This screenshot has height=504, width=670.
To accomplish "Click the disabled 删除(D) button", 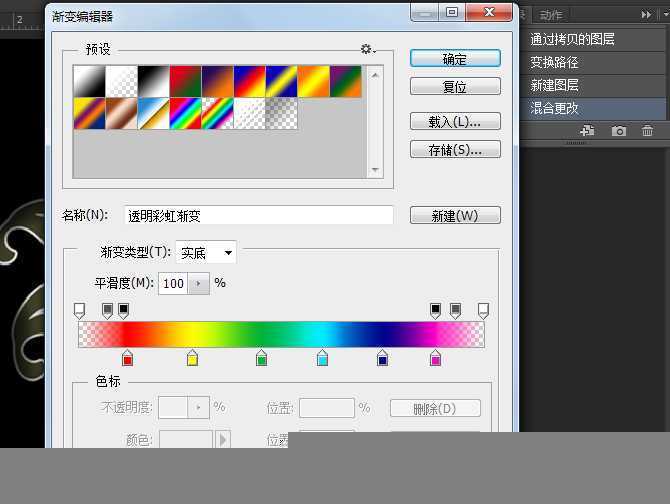I will point(435,408).
